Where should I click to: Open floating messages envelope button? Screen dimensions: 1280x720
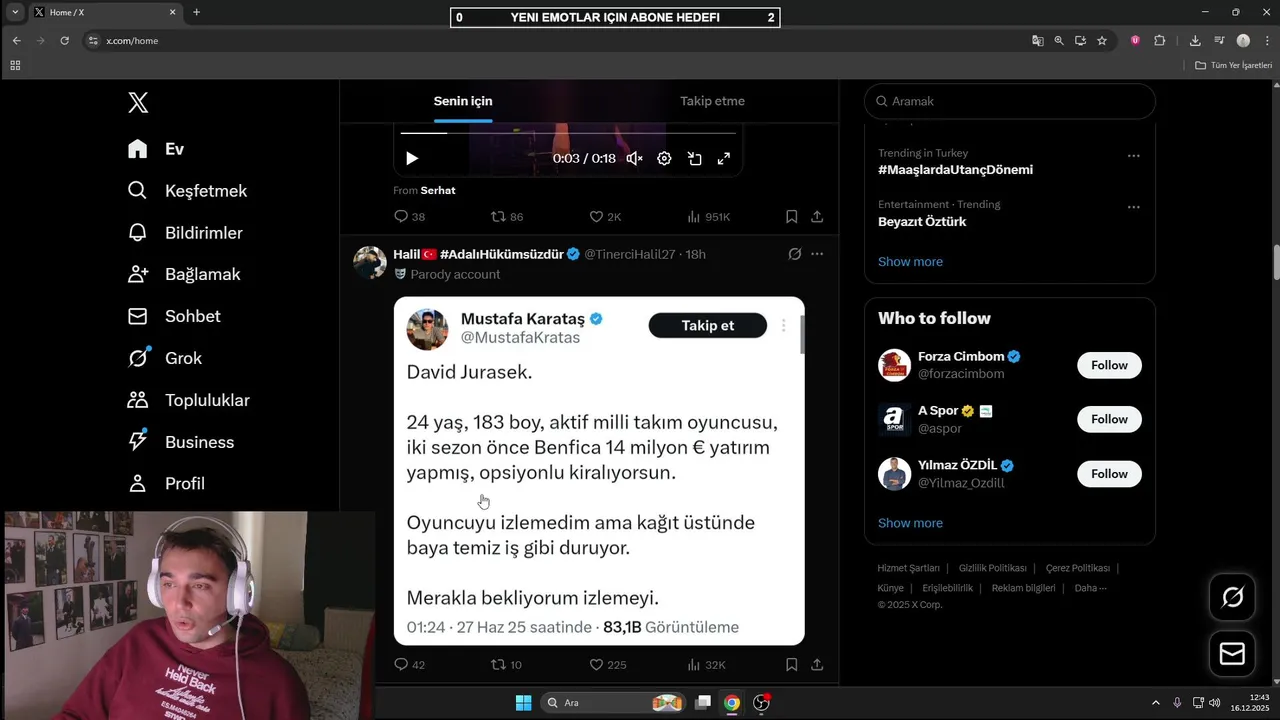click(1233, 654)
